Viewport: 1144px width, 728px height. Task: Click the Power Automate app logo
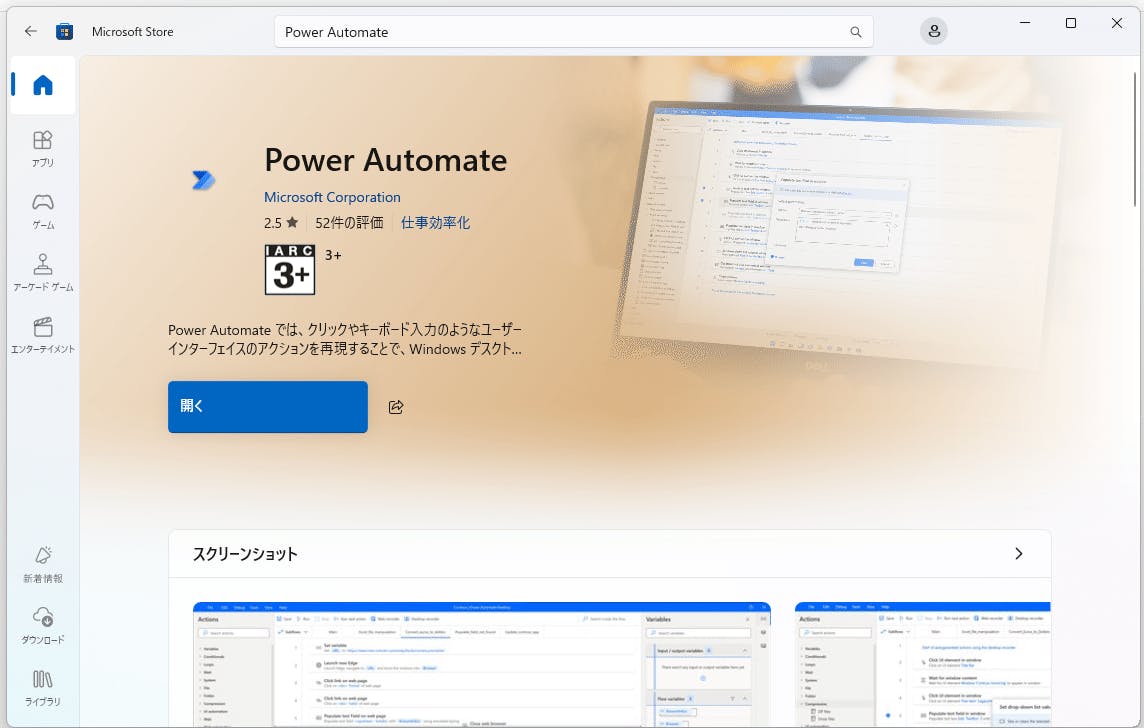(204, 180)
